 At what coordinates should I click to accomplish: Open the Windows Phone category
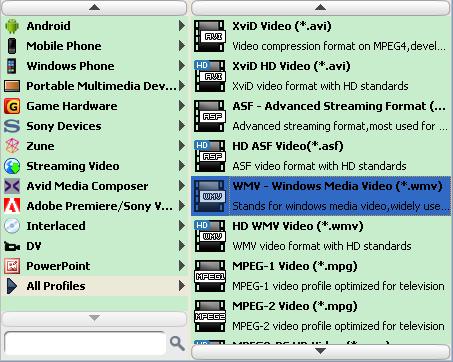(x=95, y=66)
